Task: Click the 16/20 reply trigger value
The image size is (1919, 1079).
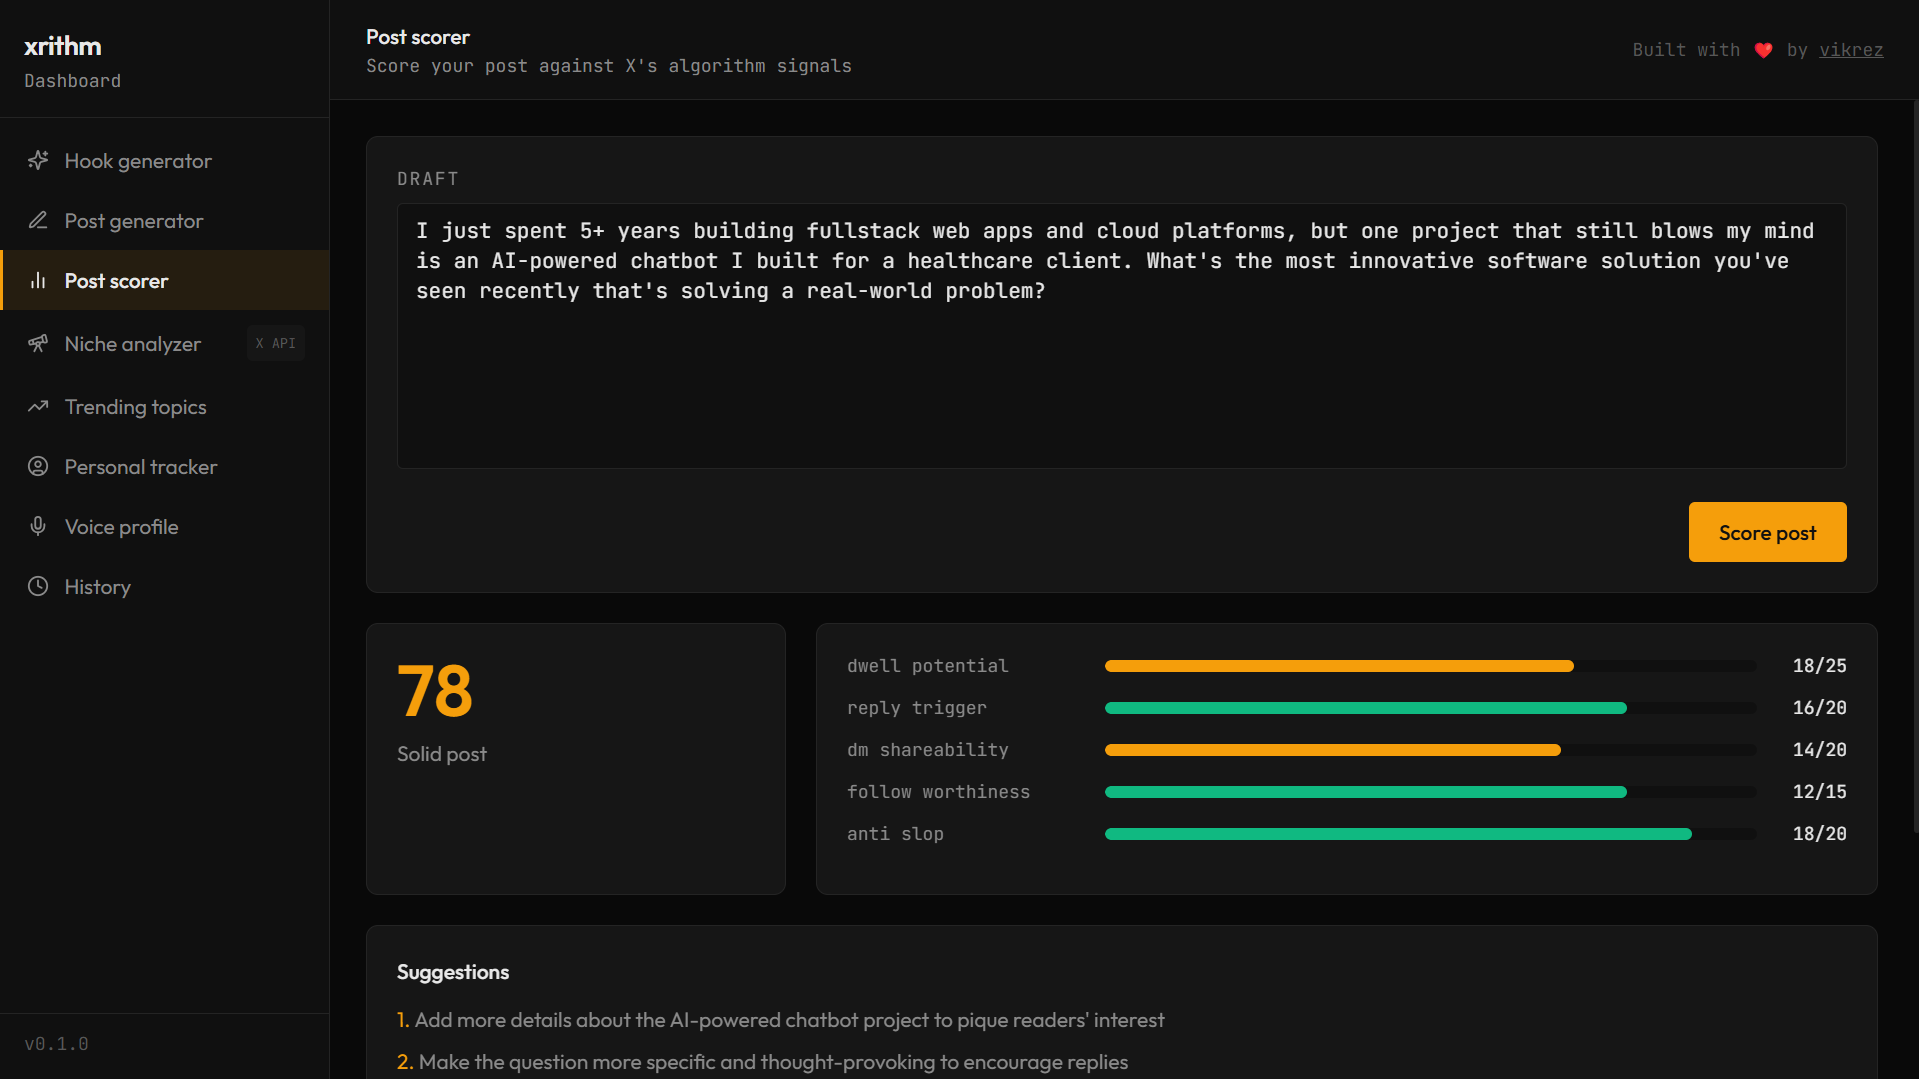Action: [x=1819, y=708]
